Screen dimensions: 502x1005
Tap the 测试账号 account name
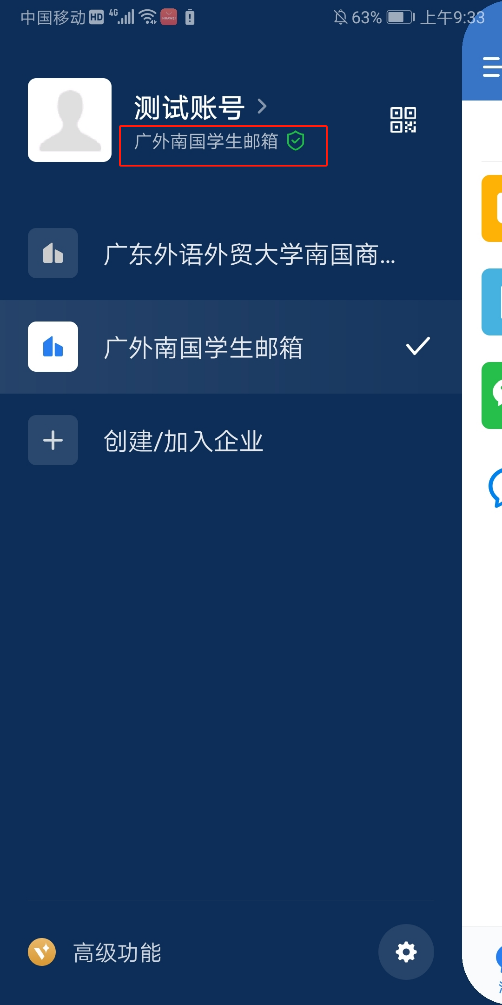point(189,108)
